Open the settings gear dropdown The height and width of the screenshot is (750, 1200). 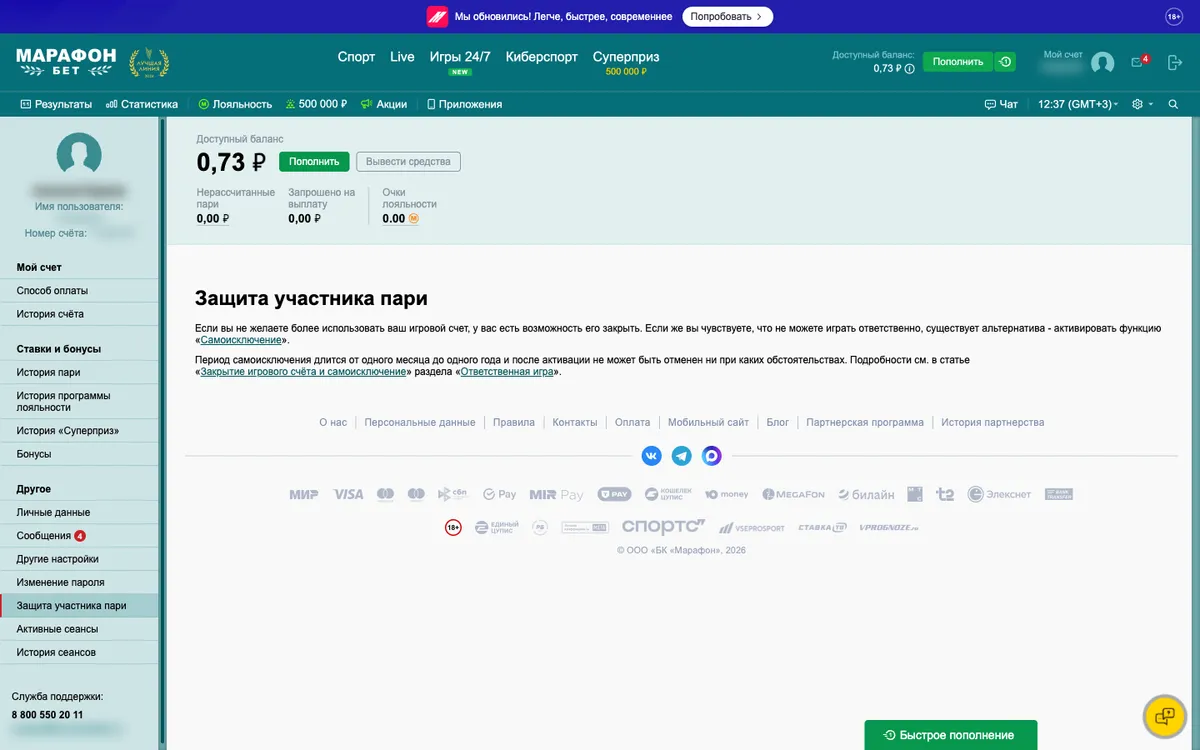[1141, 104]
